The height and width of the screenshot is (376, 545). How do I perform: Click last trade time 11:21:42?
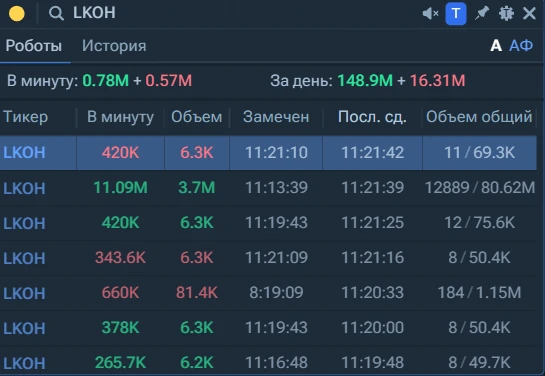point(373,153)
